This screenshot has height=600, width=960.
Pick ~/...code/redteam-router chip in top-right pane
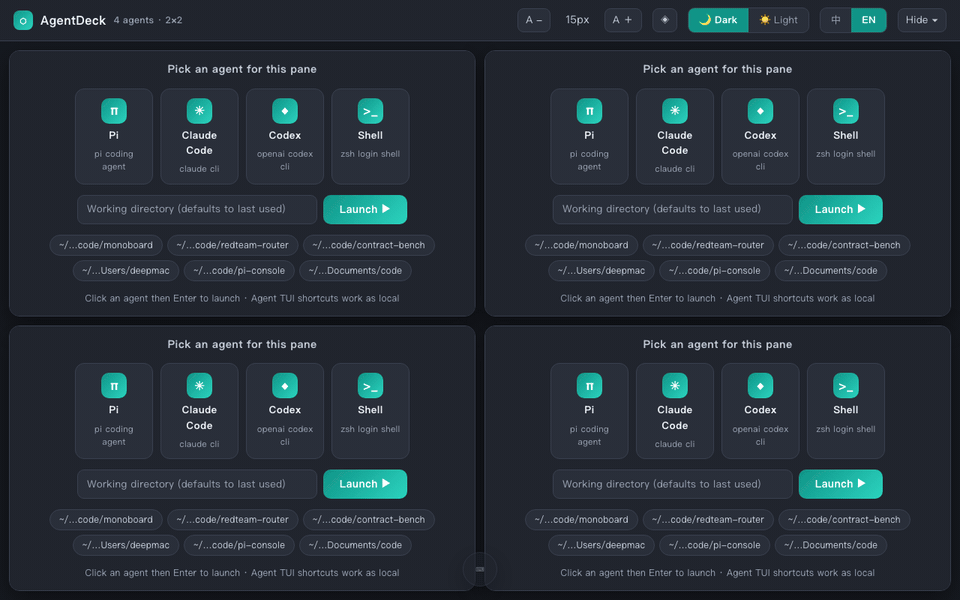(708, 245)
